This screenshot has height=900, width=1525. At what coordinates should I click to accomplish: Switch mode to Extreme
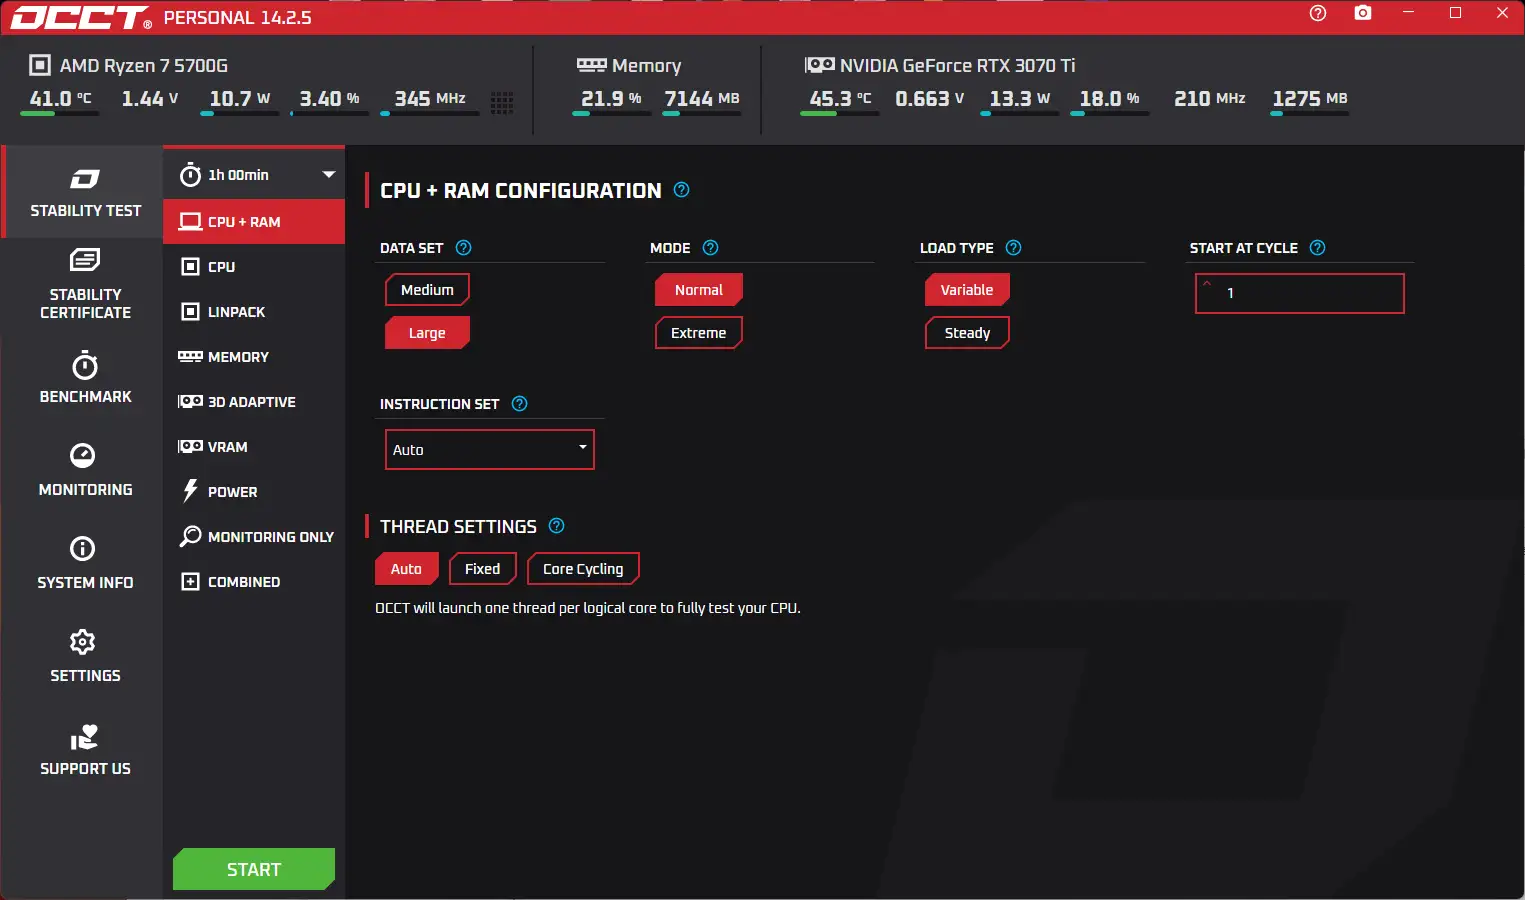[698, 333]
